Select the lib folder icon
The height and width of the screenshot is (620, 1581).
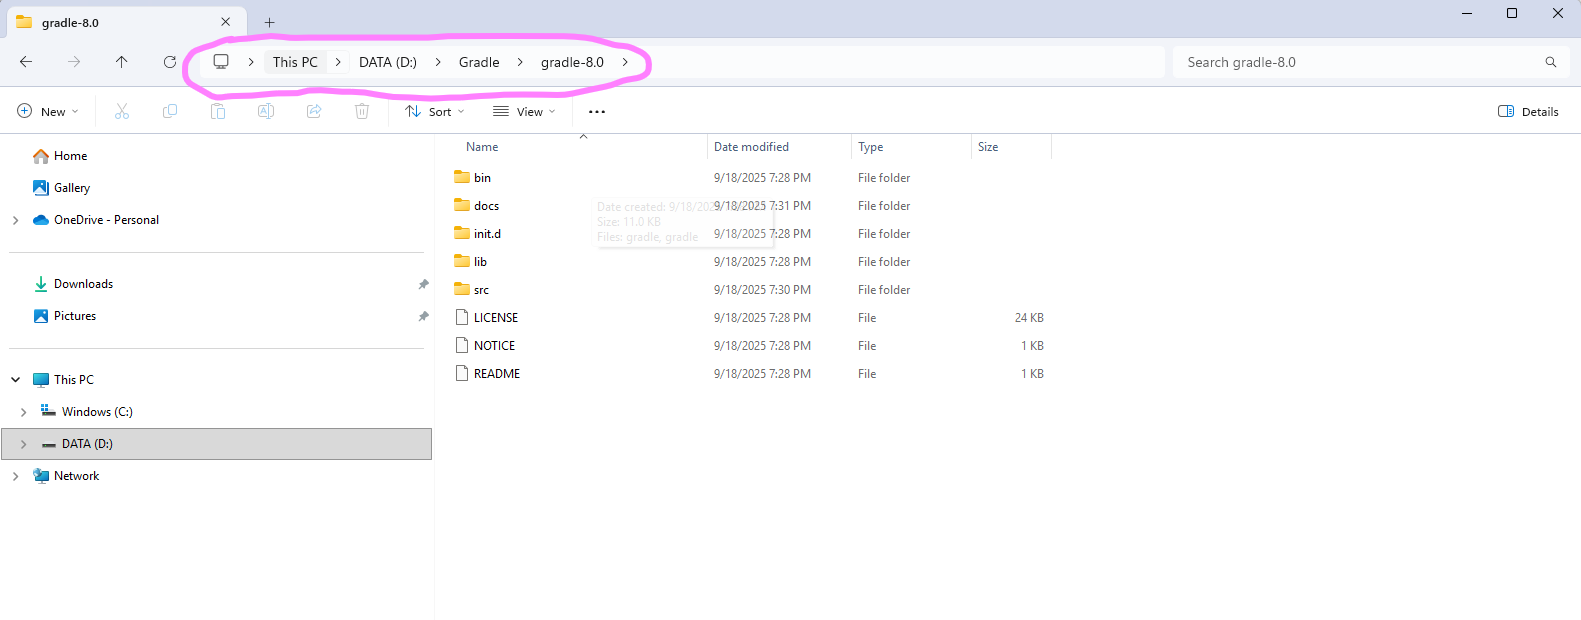coord(462,261)
